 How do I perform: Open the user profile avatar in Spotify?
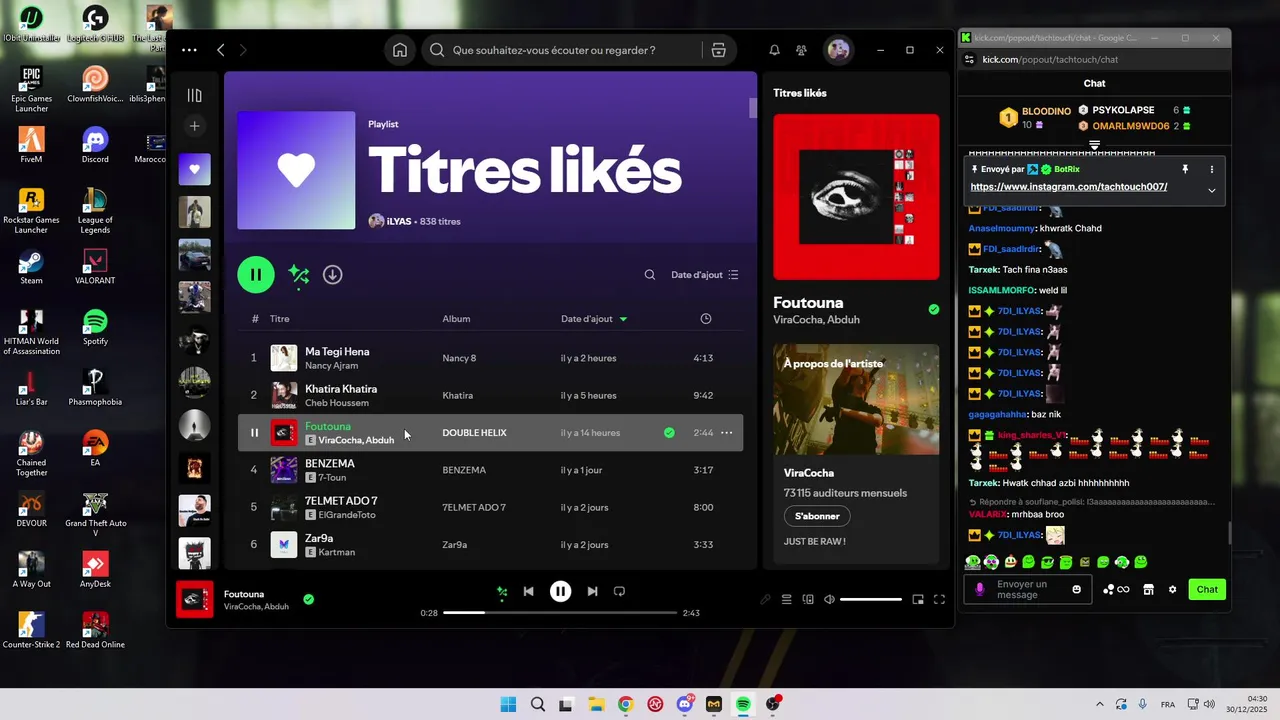click(x=838, y=50)
